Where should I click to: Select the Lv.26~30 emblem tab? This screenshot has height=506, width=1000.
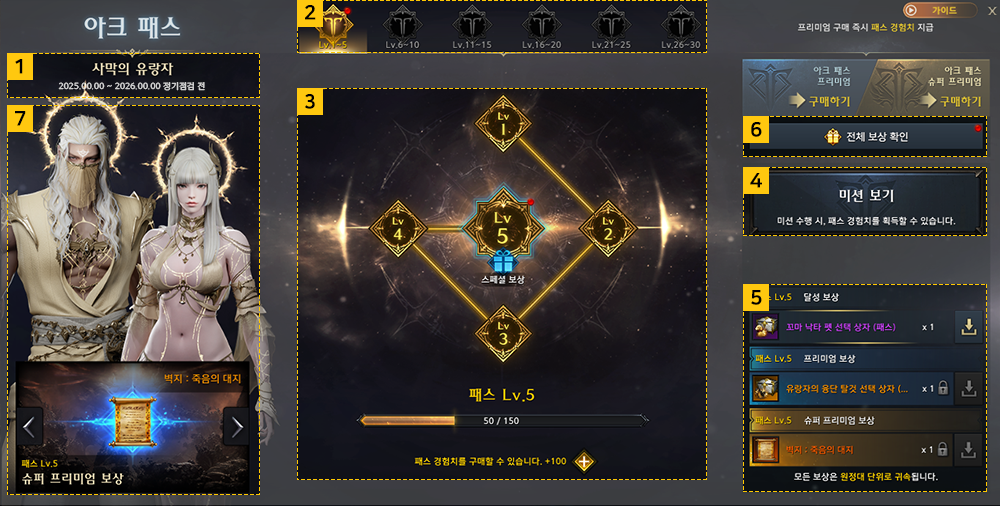[680, 29]
